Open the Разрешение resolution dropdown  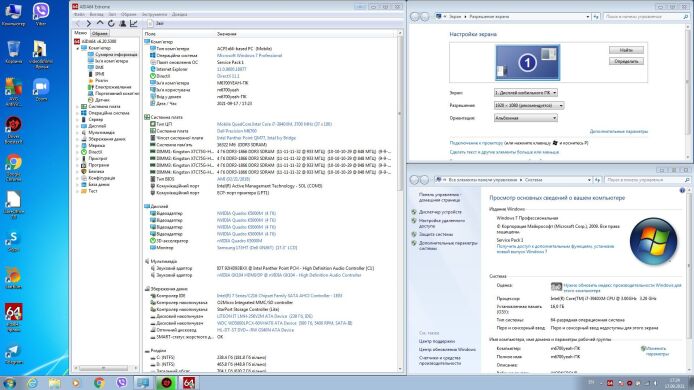528,105
